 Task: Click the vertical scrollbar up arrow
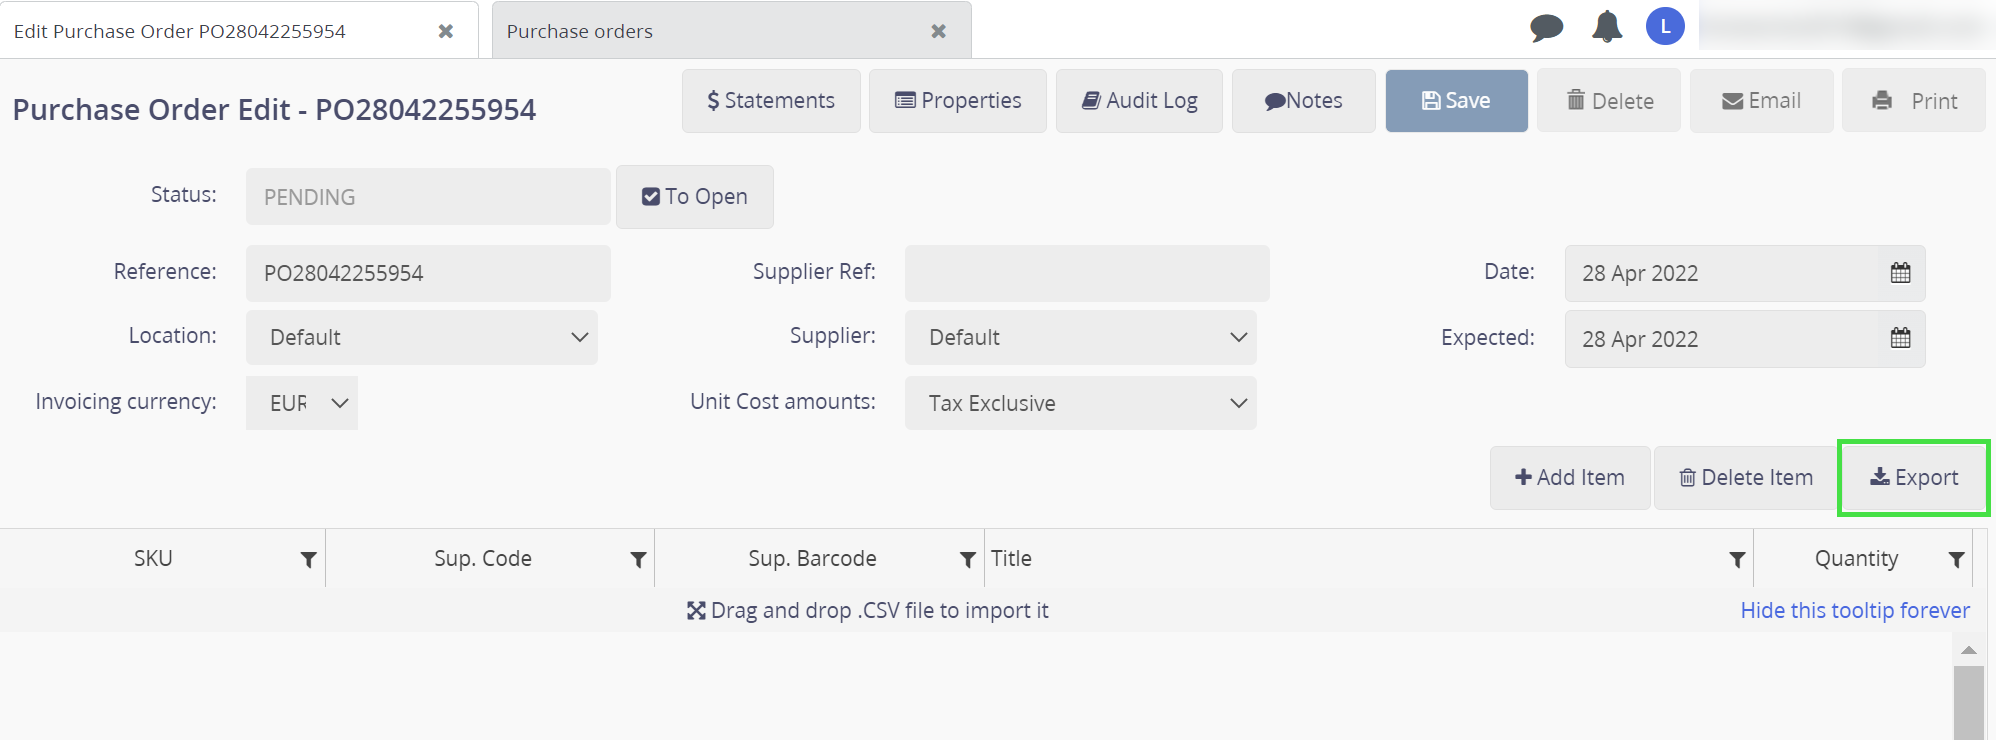pos(1968,650)
